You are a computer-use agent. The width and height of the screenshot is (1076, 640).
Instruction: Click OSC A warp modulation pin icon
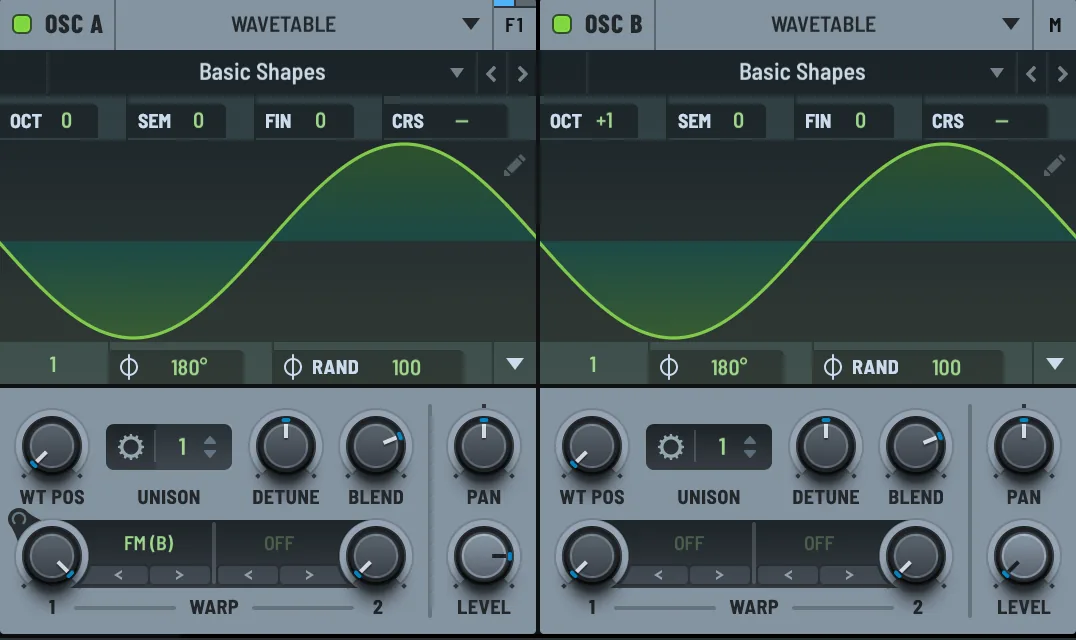pos(19,519)
